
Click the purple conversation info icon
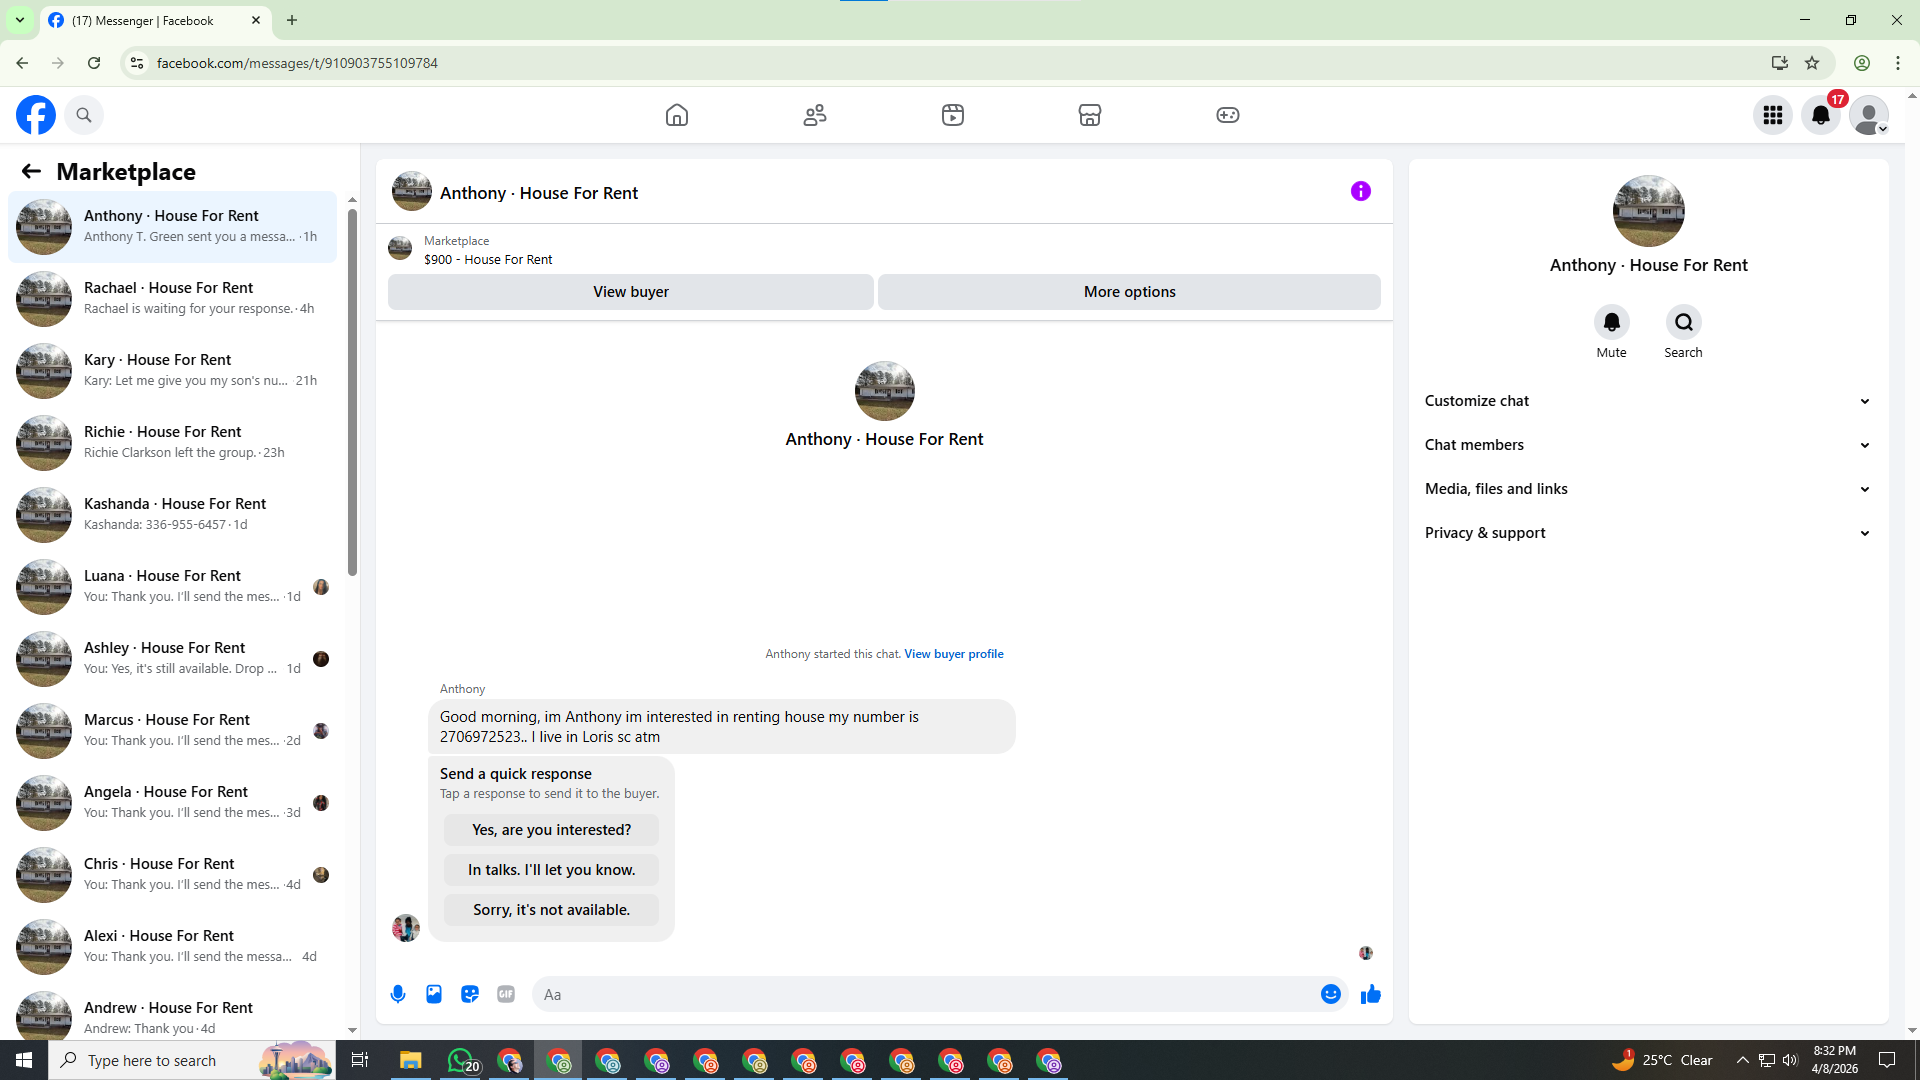point(1360,191)
